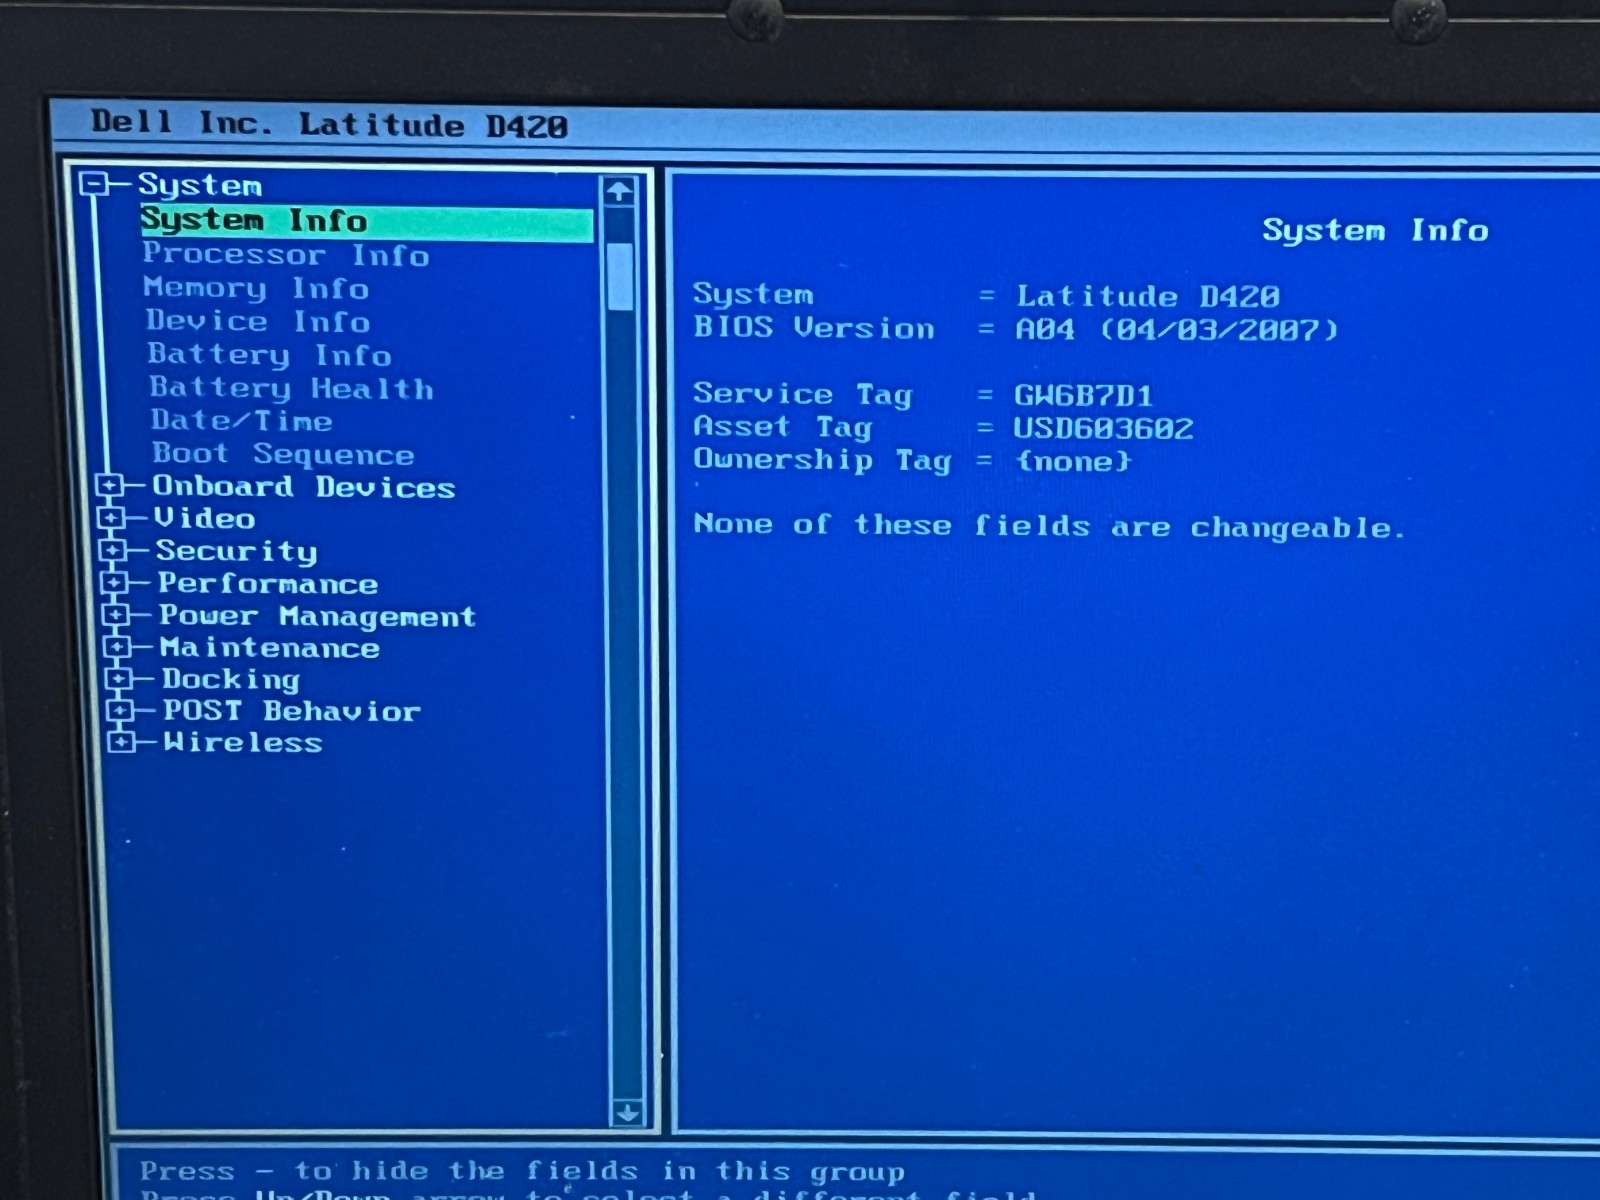Select the Video label

tap(205, 518)
